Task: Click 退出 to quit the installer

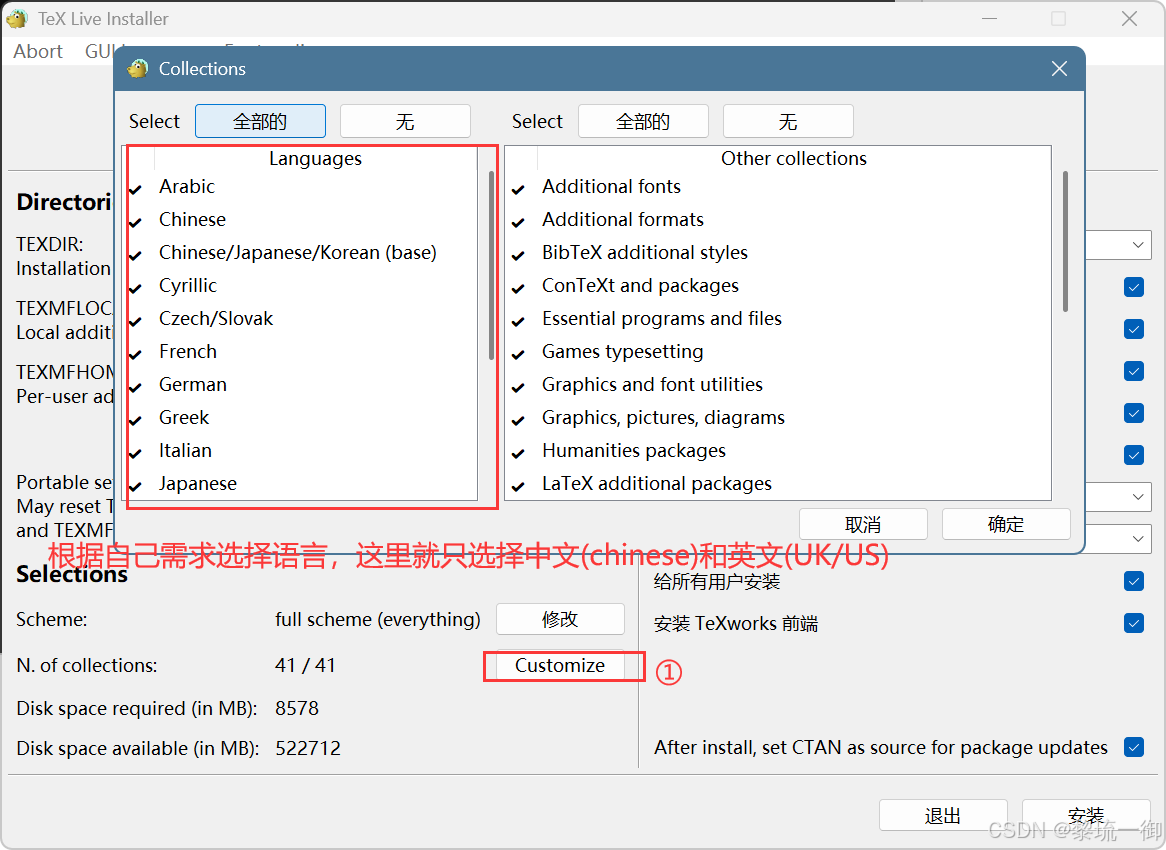Action: coord(943,816)
